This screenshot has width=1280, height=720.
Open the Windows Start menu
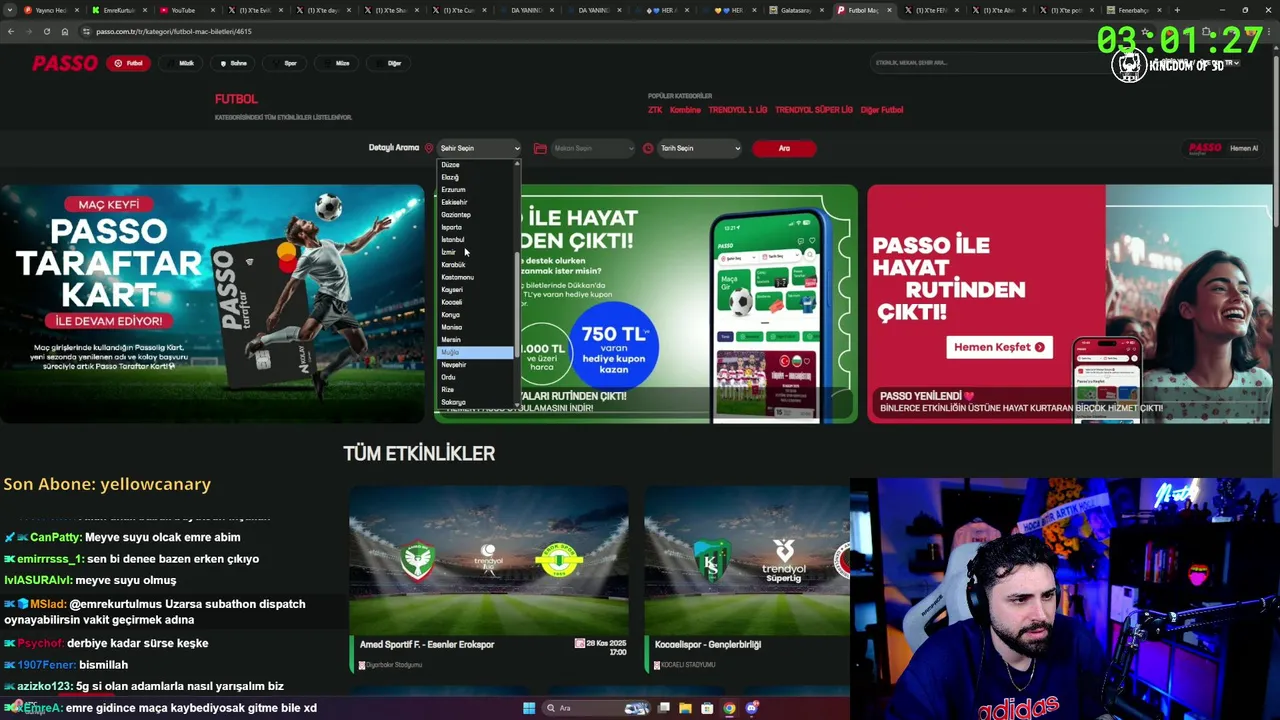528,708
